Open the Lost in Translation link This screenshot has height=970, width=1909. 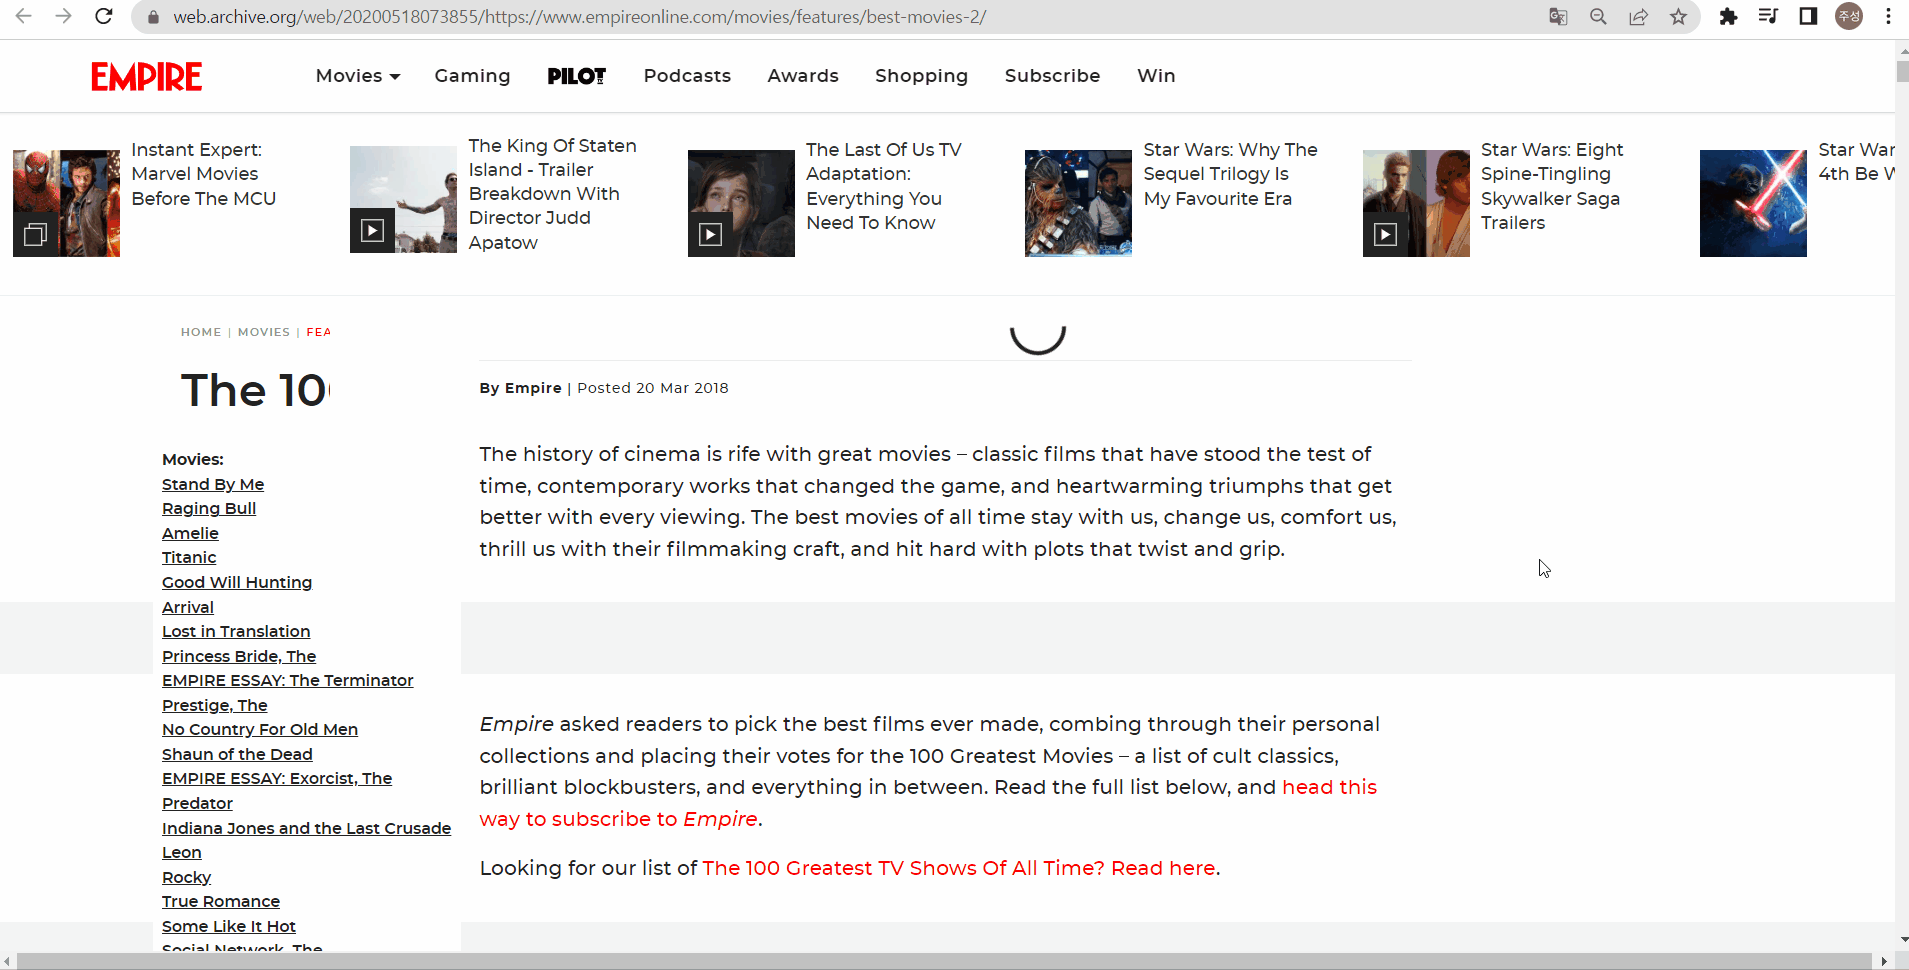(x=236, y=631)
